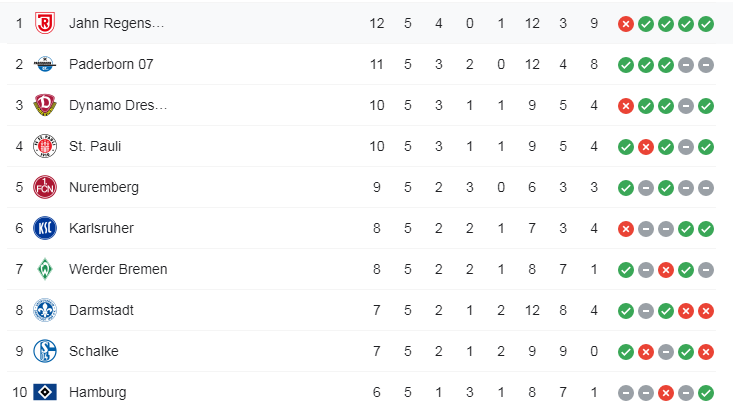Open the Hamburg team page

coord(98,392)
